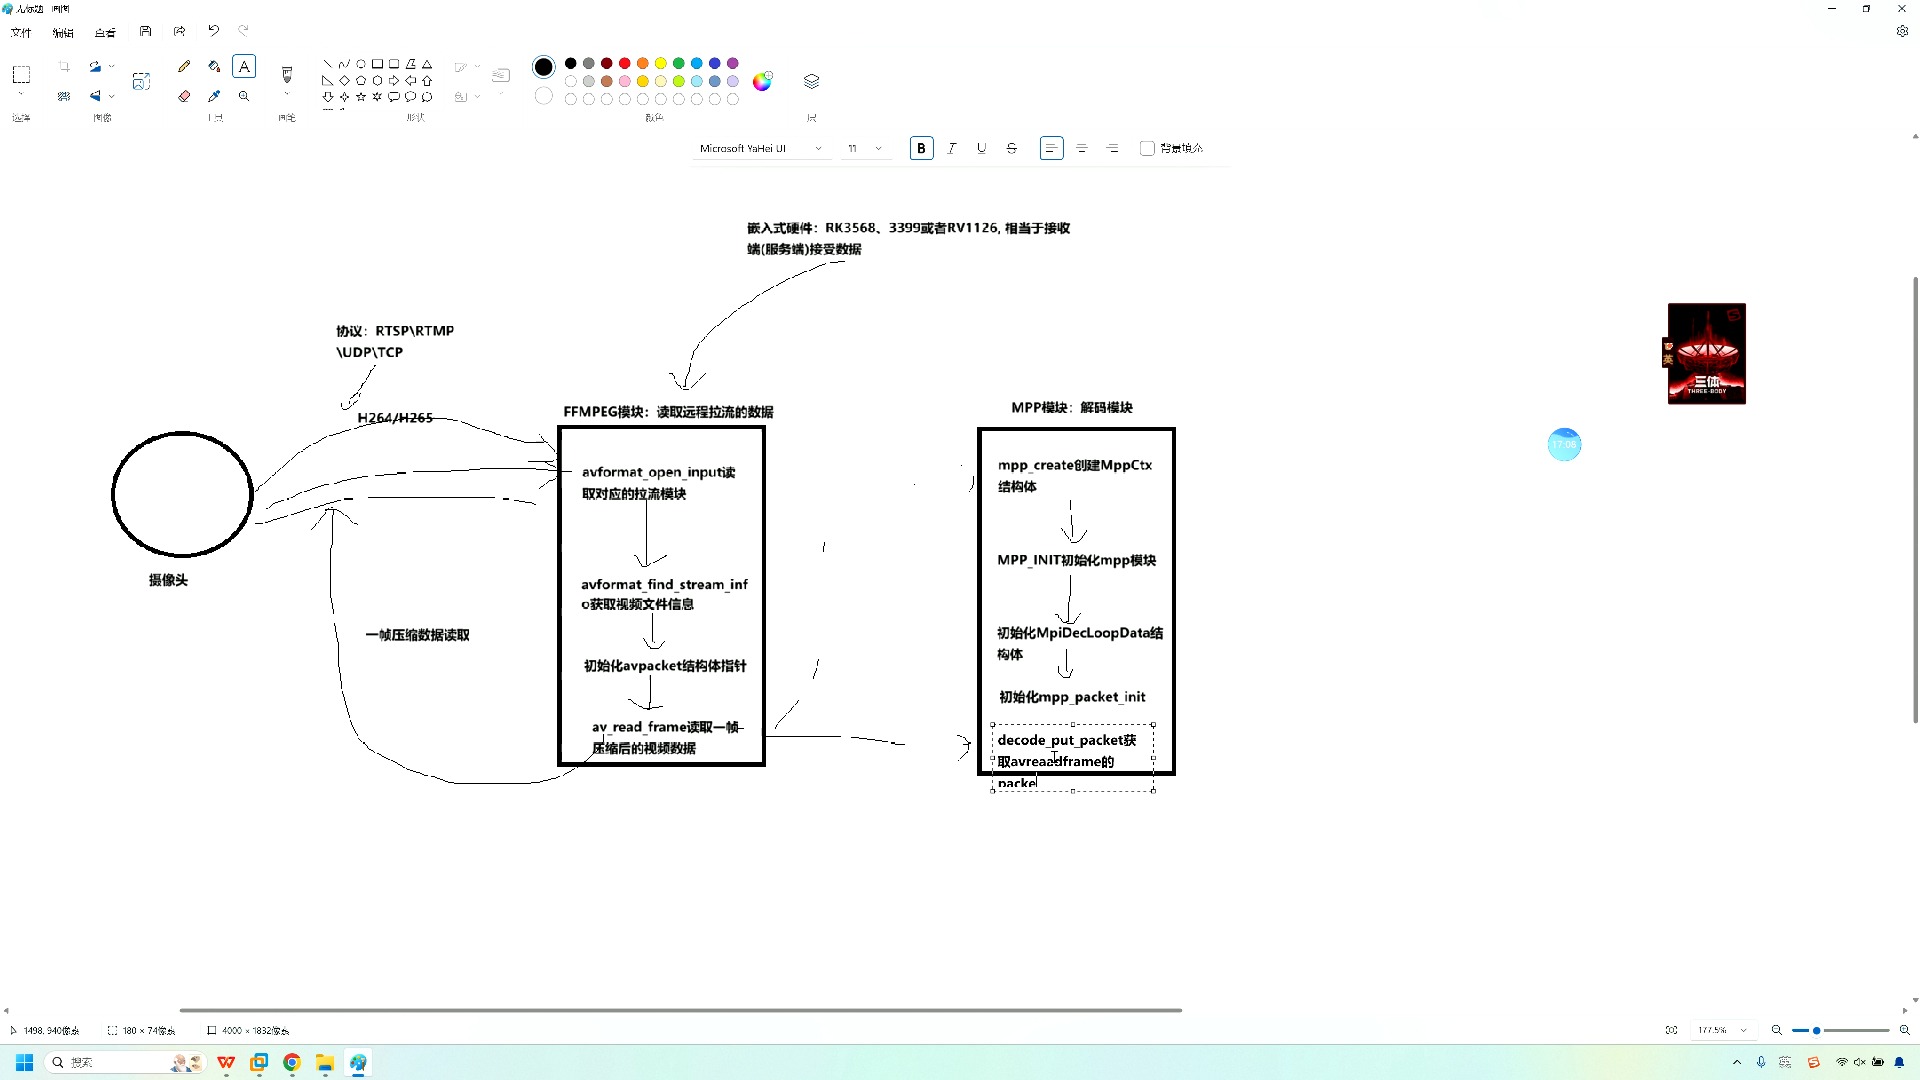Image resolution: width=1920 pixels, height=1080 pixels.
Task: Open the Edit menu
Action: [63, 32]
